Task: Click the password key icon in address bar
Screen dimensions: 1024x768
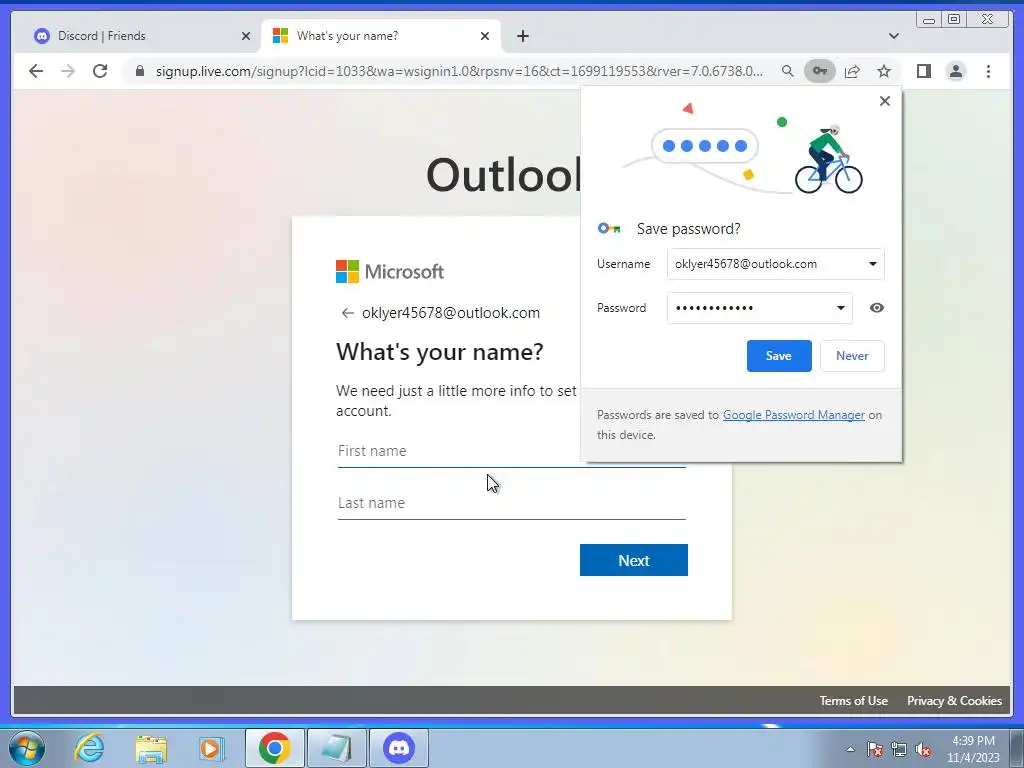Action: (x=820, y=71)
